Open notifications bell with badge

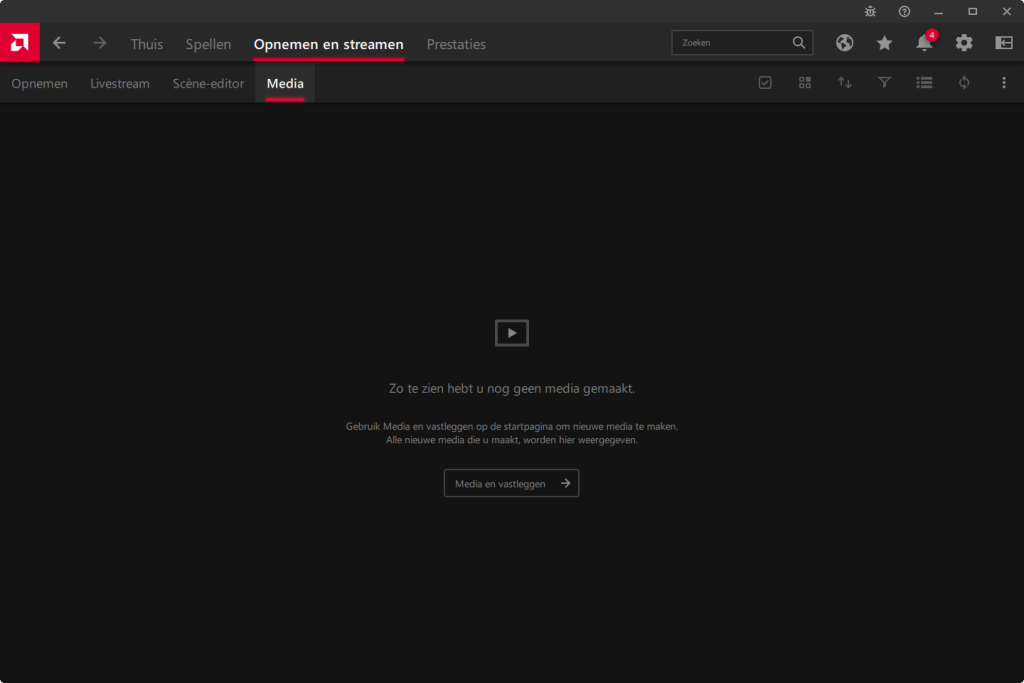pyautogui.click(x=925, y=42)
